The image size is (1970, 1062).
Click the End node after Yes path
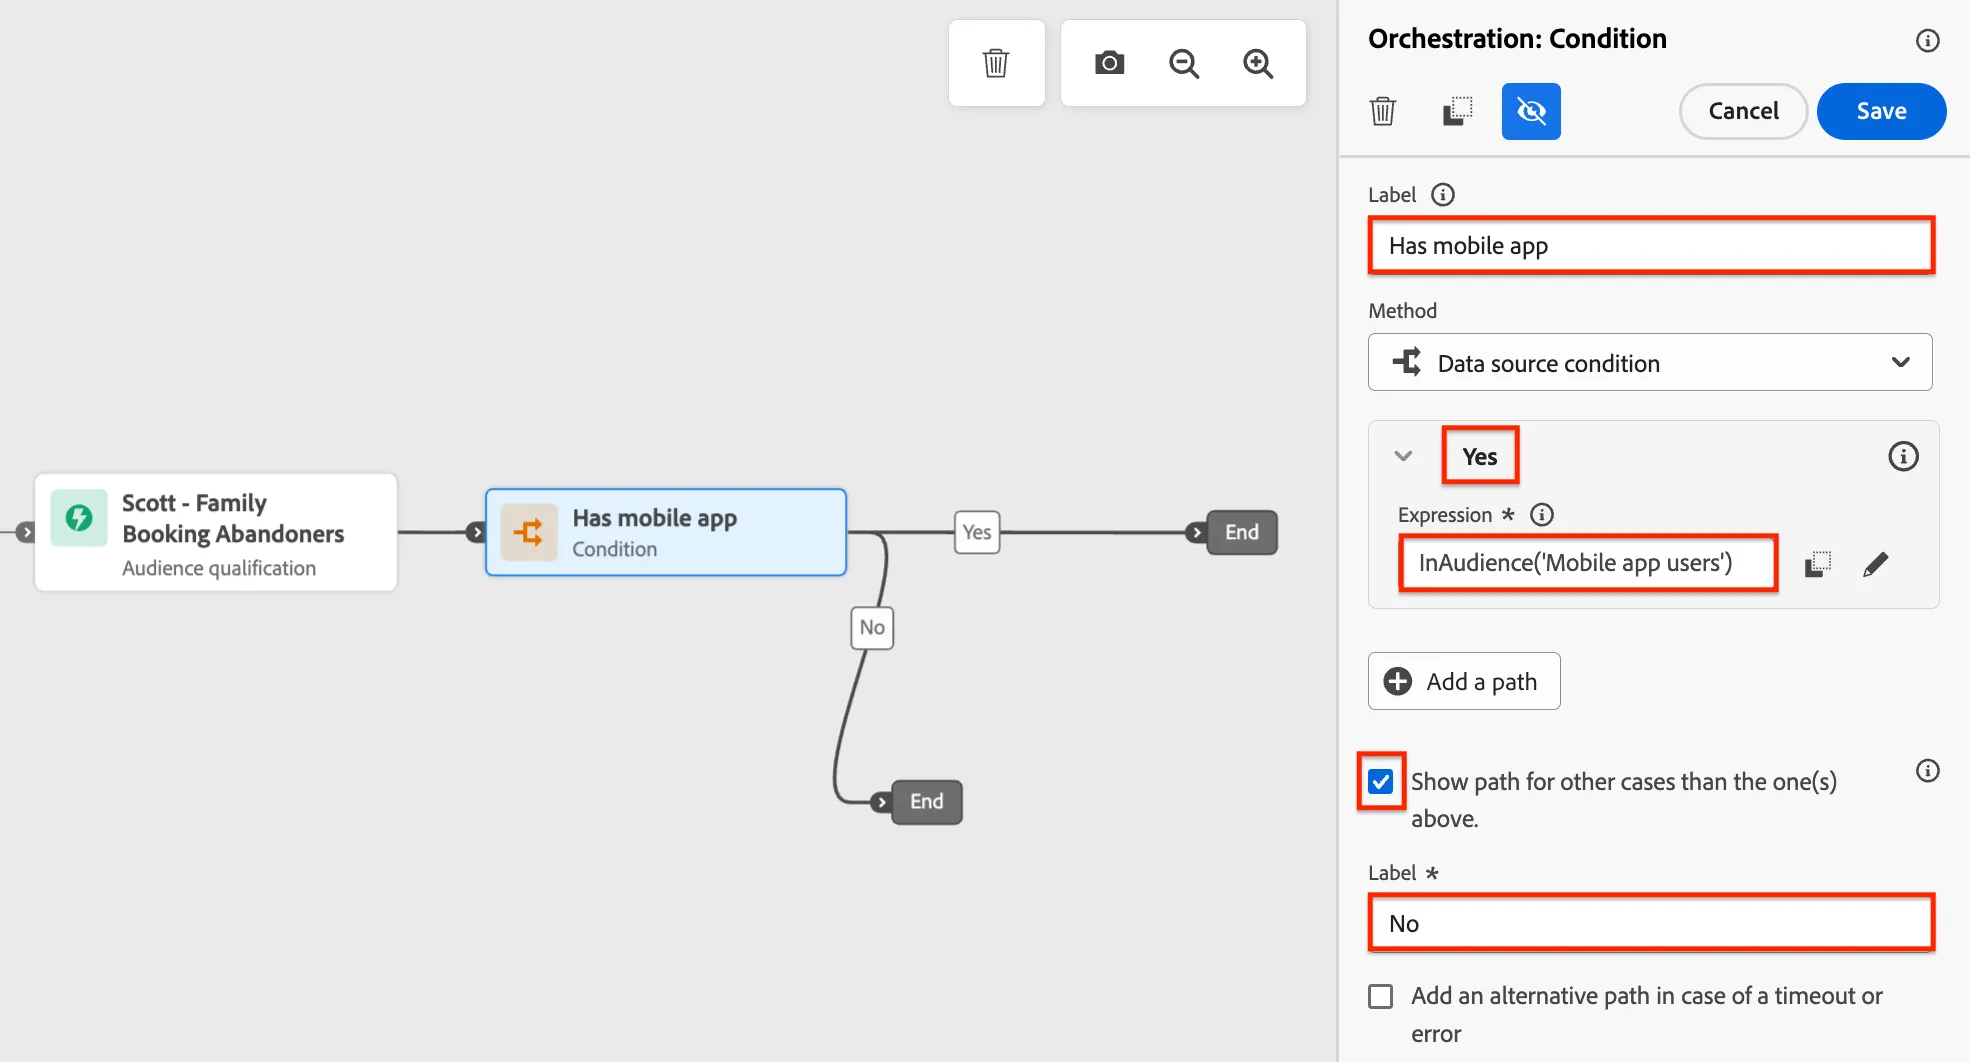(1242, 532)
